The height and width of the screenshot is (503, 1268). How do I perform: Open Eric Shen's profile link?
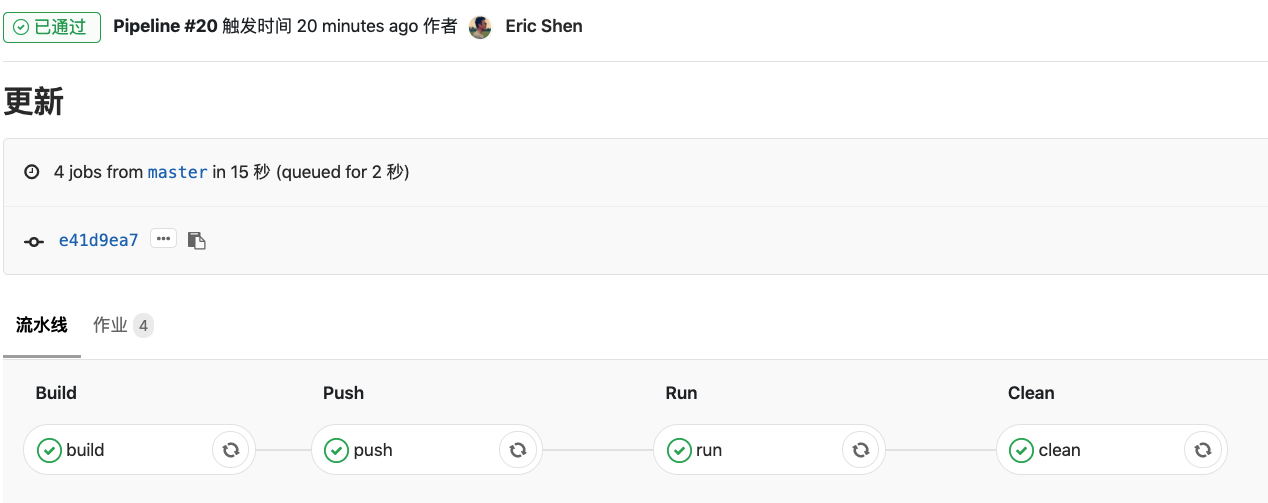tap(544, 26)
